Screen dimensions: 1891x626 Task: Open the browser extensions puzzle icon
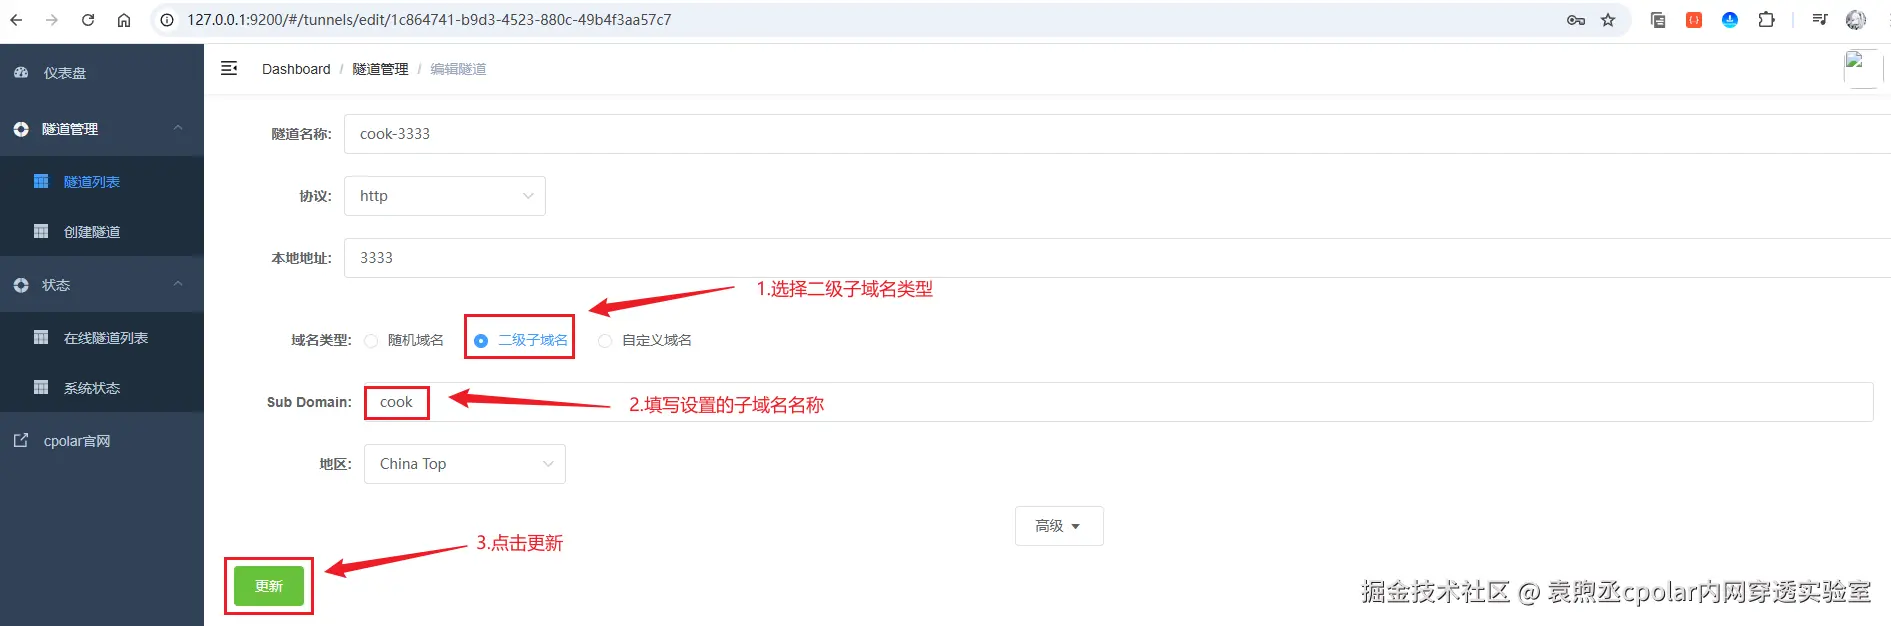point(1766,20)
